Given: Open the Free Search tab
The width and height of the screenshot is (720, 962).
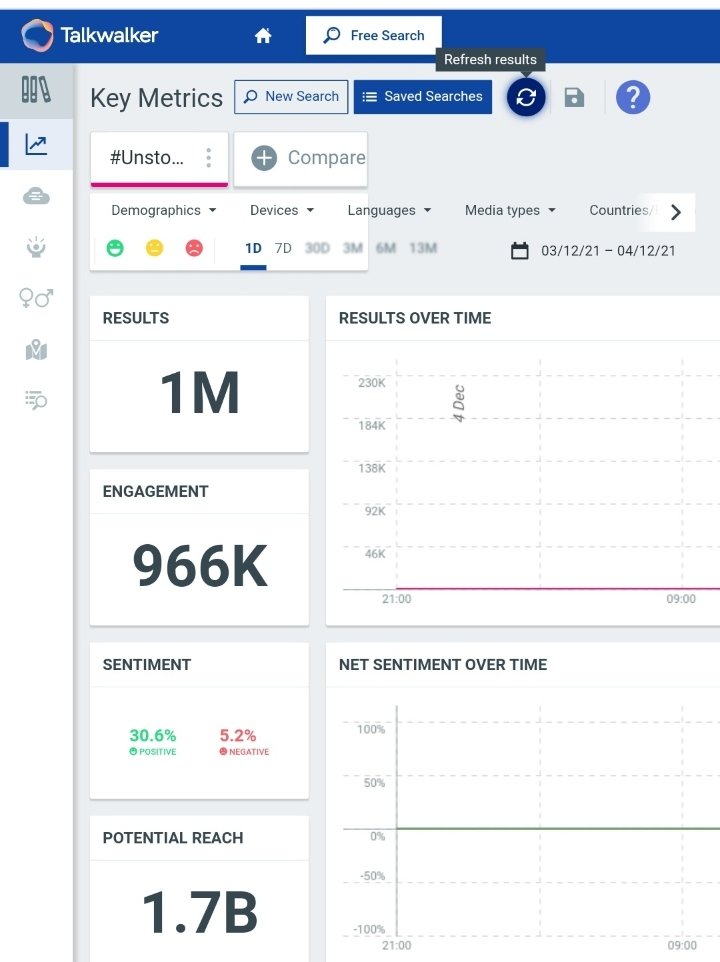Looking at the screenshot, I should click(x=373, y=36).
